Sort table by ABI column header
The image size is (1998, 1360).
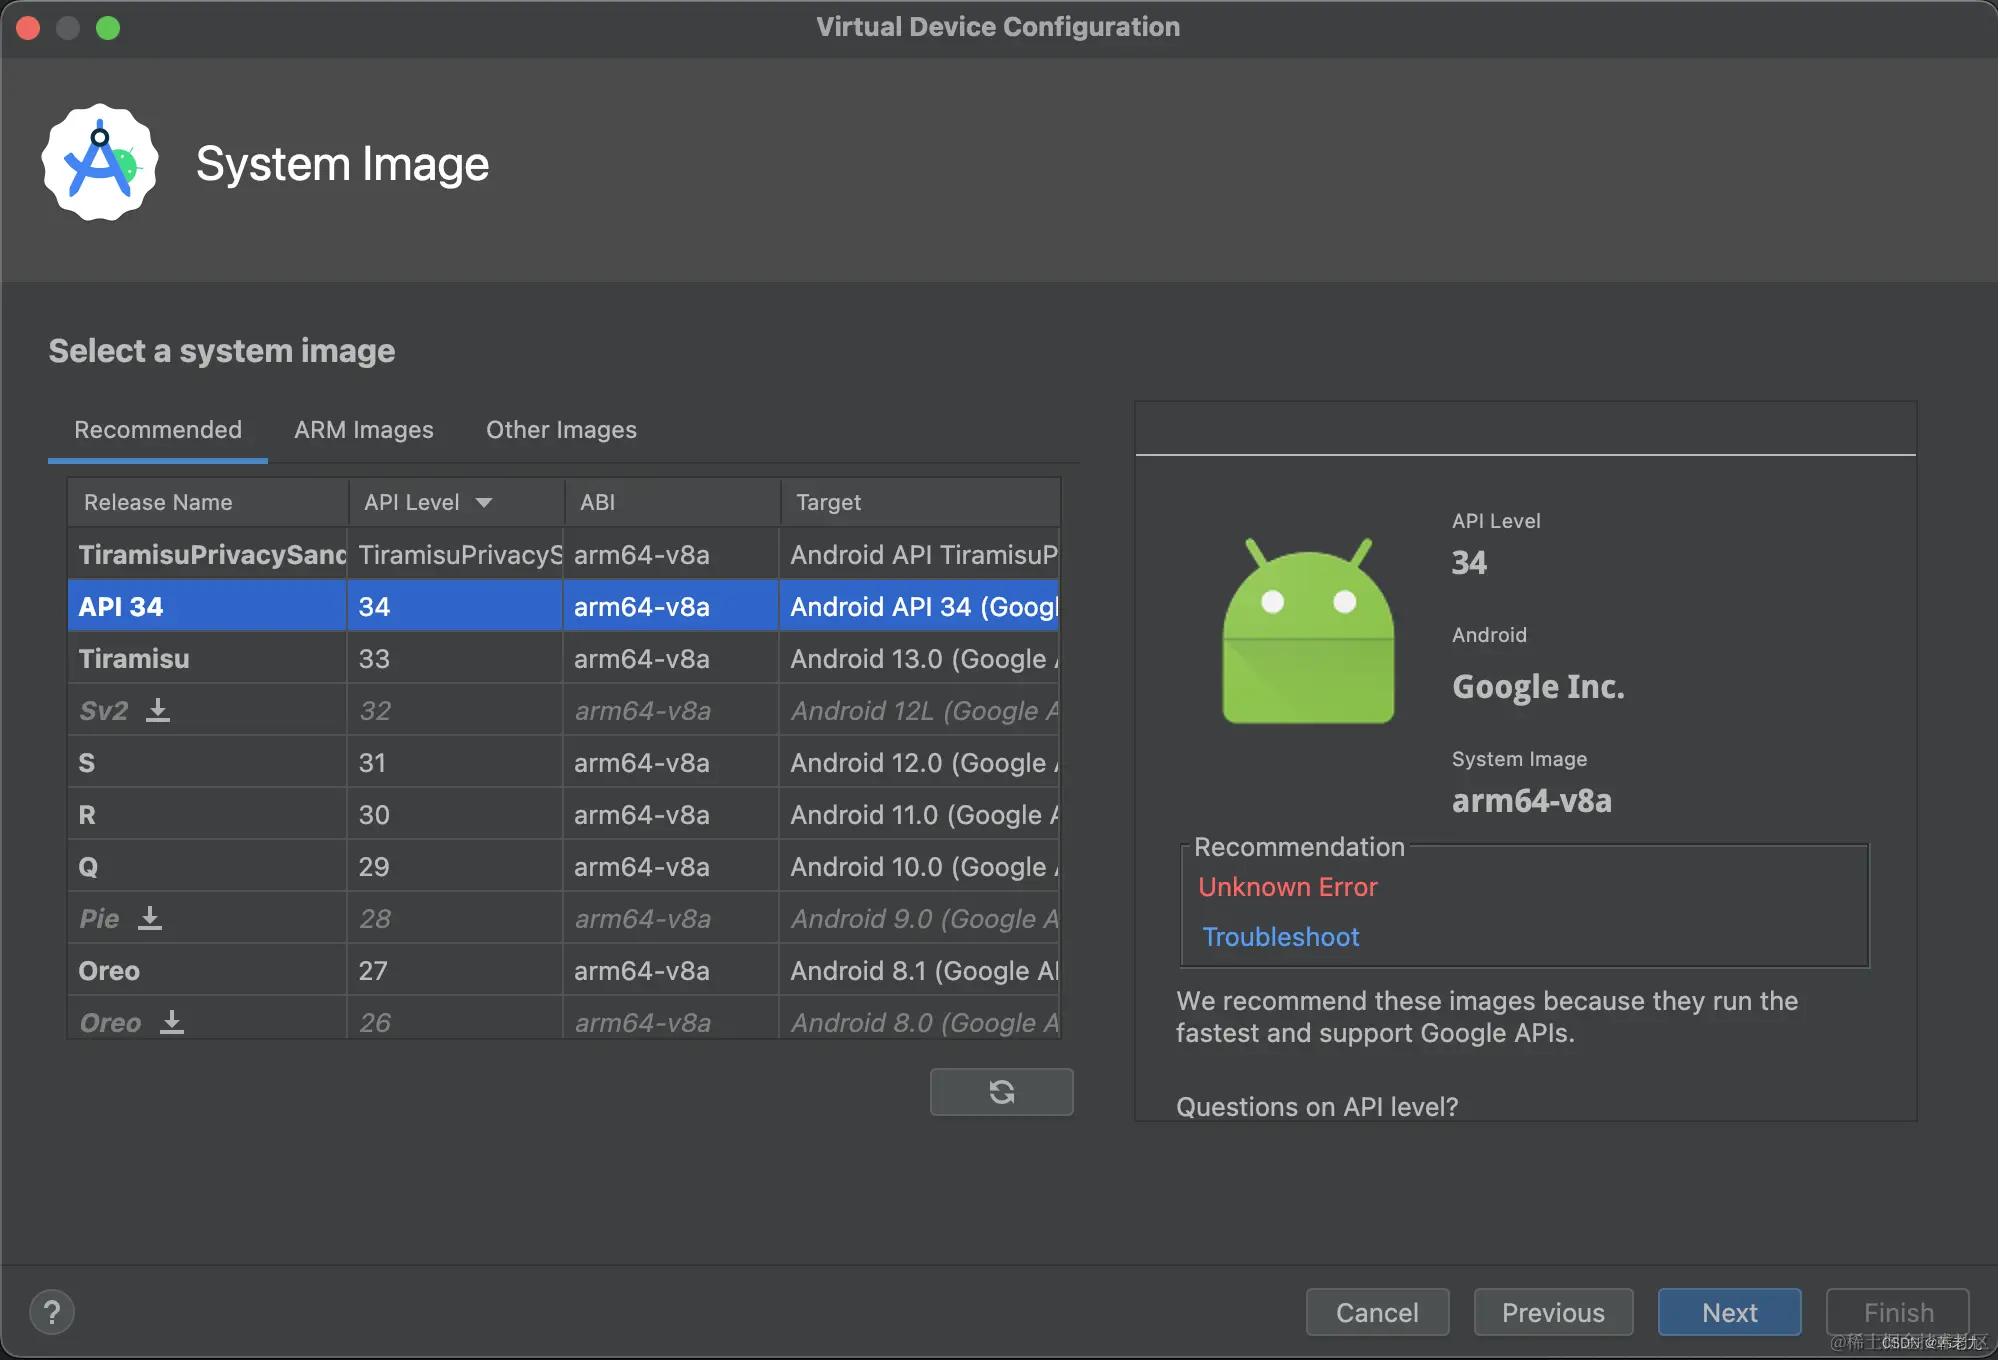(598, 502)
